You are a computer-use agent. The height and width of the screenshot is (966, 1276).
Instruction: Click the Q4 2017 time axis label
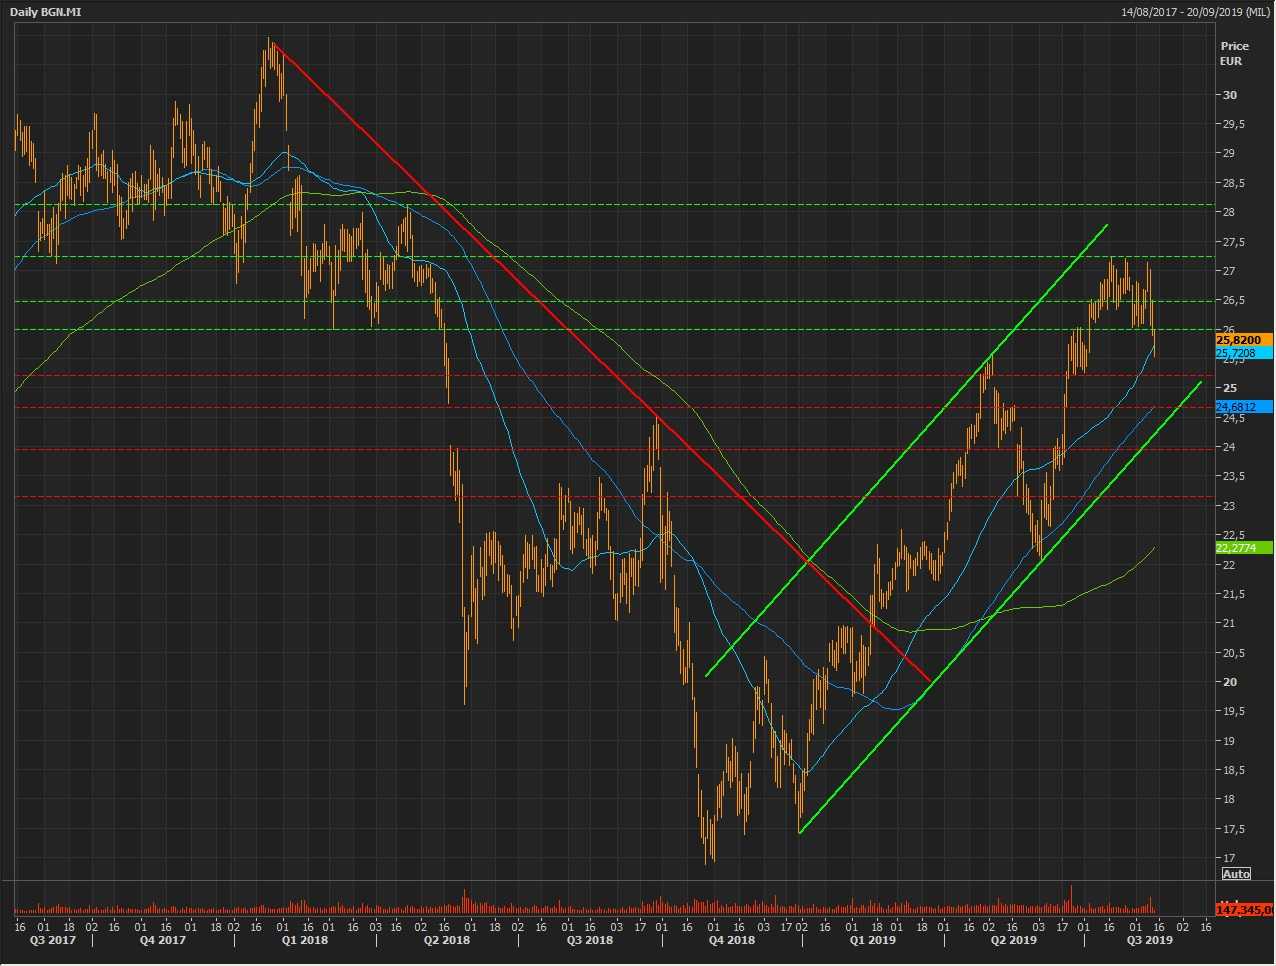[x=162, y=940]
